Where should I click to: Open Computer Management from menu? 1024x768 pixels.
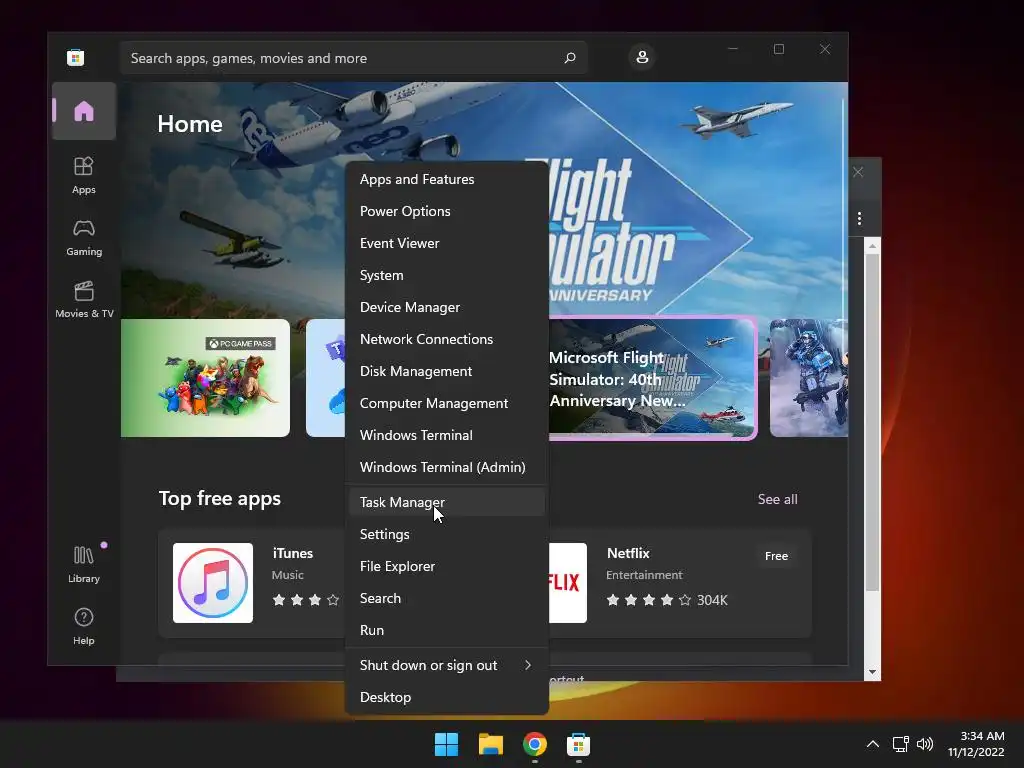447,403
